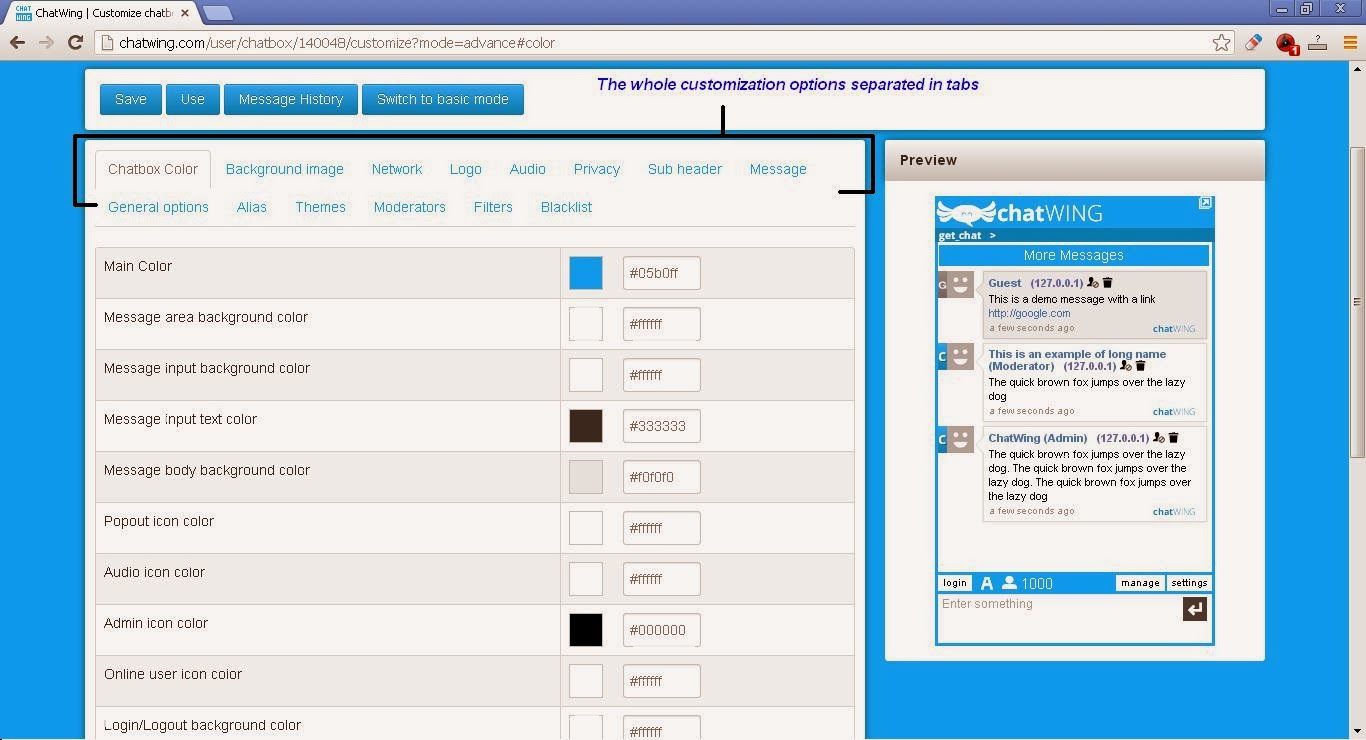Click ChatWing Admin's ban user icon
This screenshot has height=740, width=1366.
[x=1159, y=438]
